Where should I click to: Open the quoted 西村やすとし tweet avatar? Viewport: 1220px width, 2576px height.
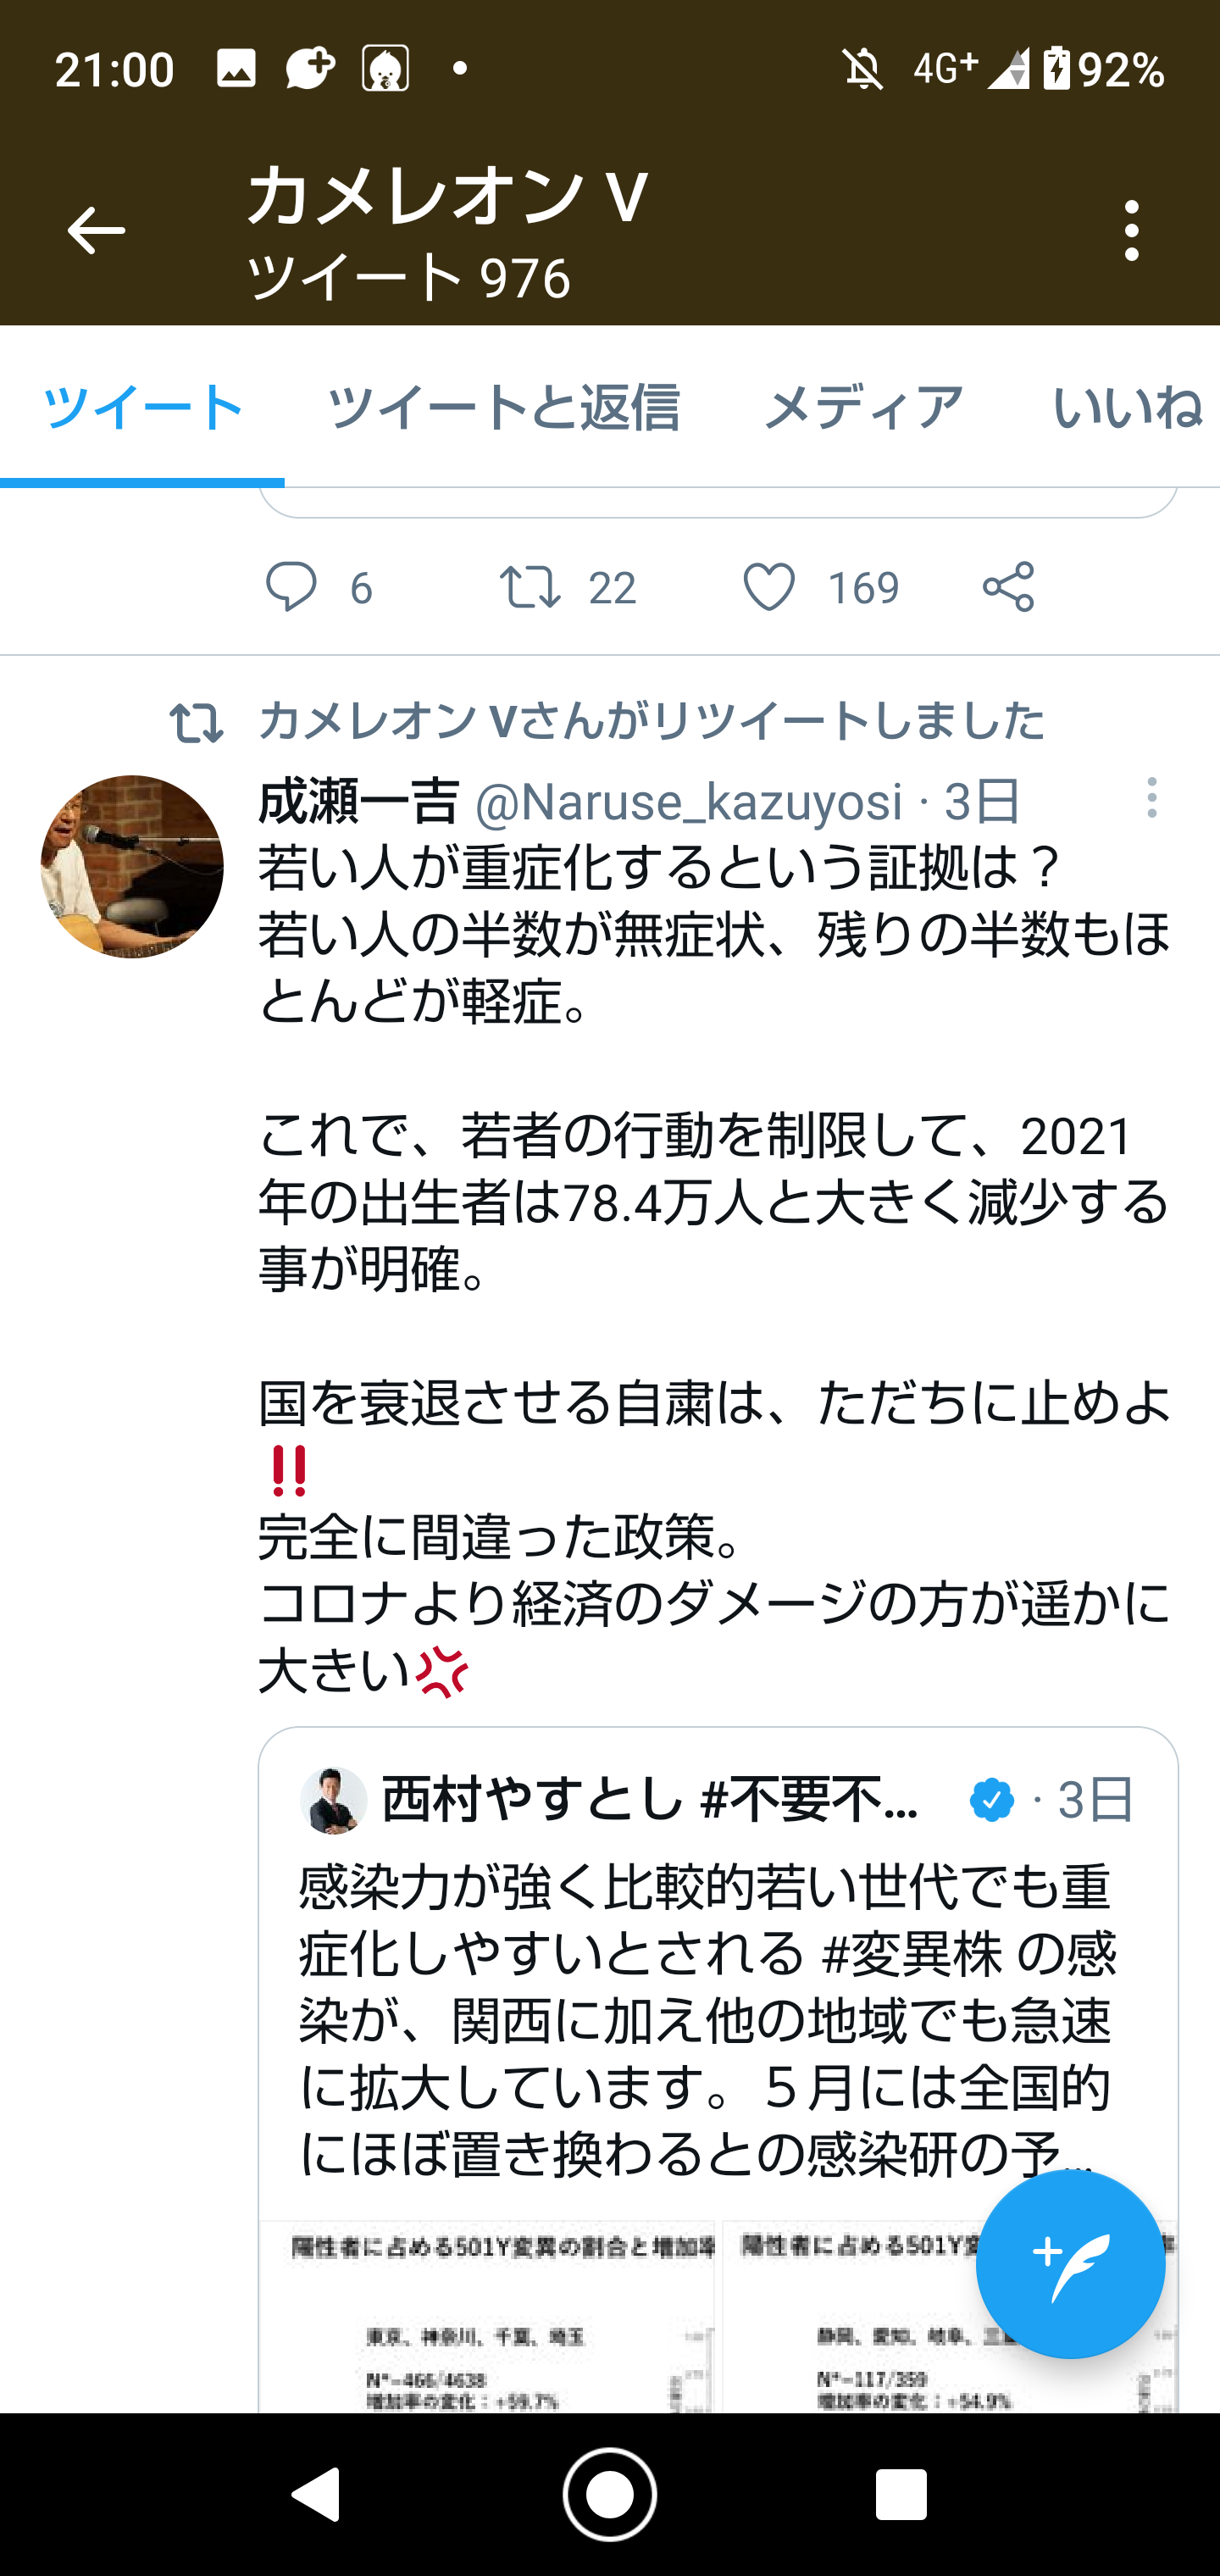[x=334, y=1800]
